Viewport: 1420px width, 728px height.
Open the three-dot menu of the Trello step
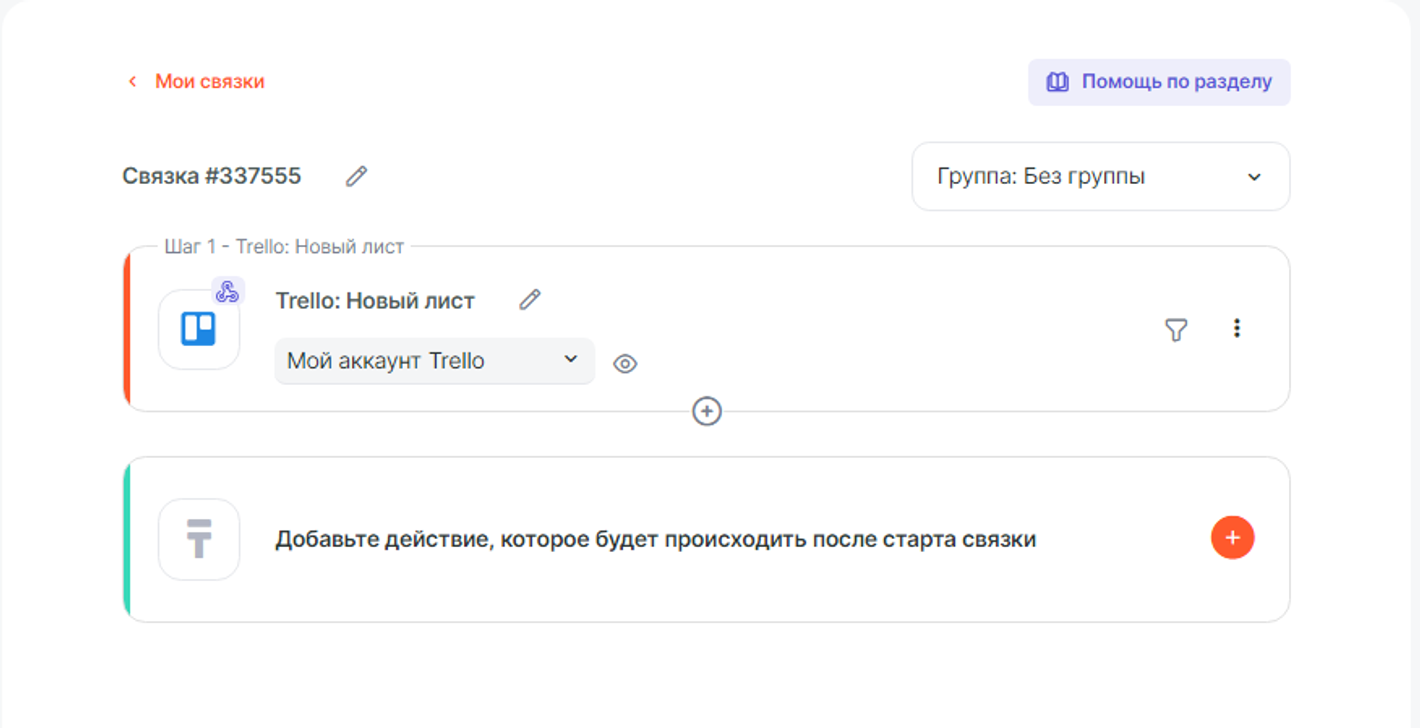click(x=1237, y=328)
